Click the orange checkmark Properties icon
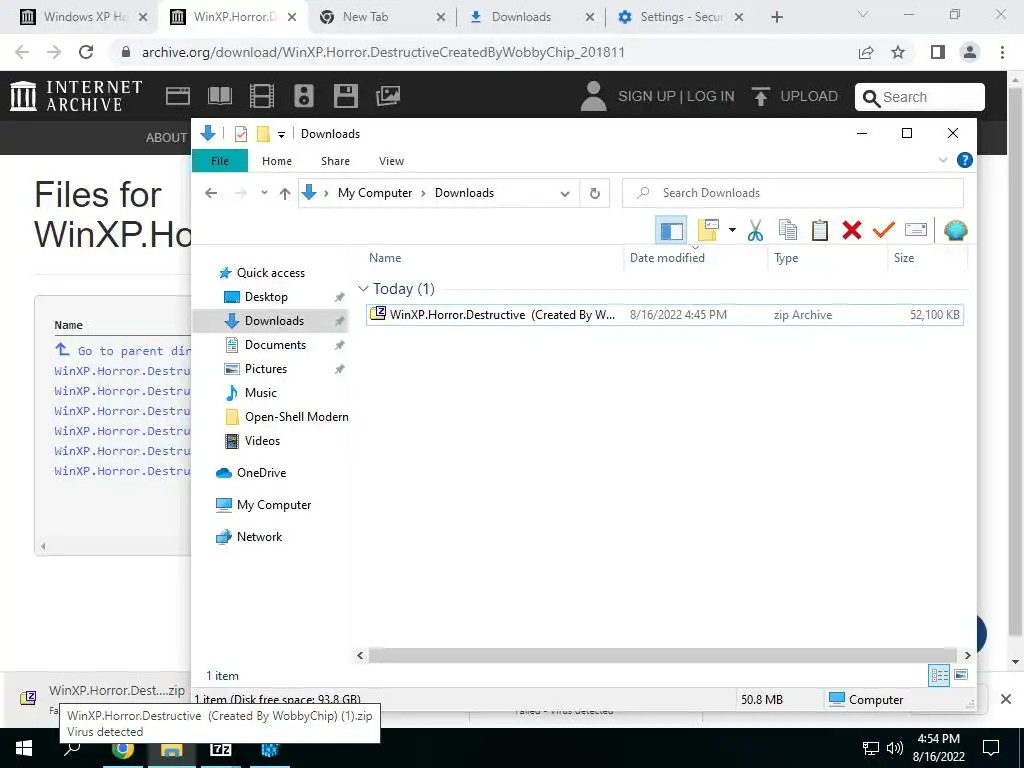 click(884, 230)
